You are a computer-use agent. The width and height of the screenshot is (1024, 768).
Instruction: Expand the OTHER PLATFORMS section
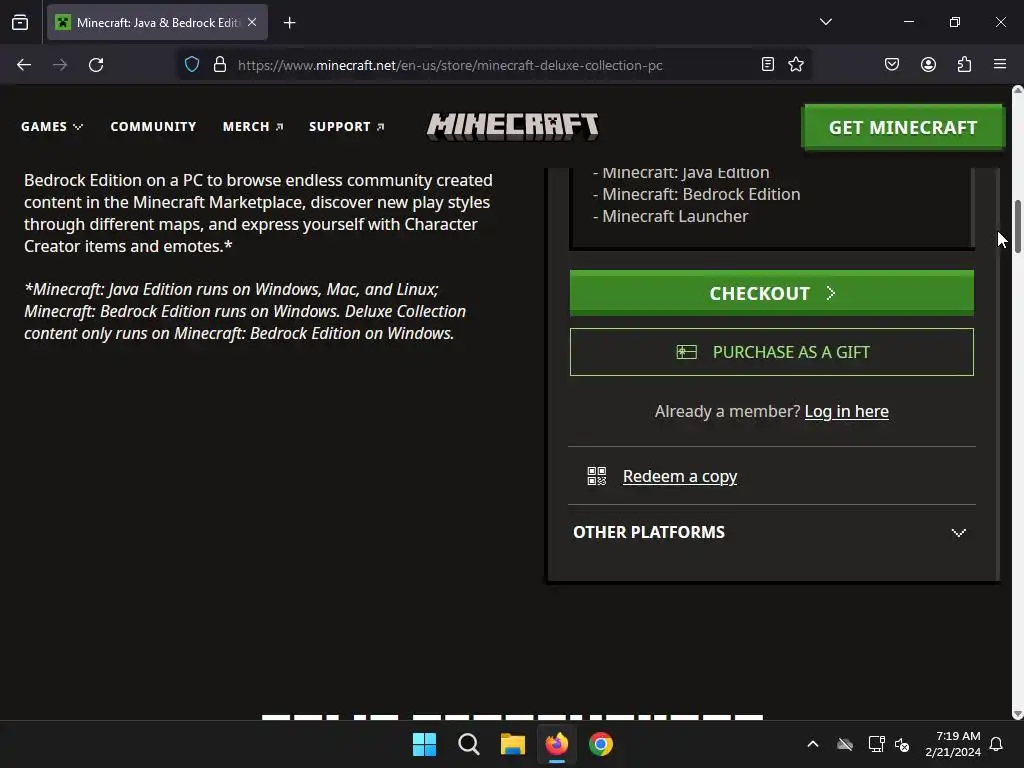(x=771, y=532)
